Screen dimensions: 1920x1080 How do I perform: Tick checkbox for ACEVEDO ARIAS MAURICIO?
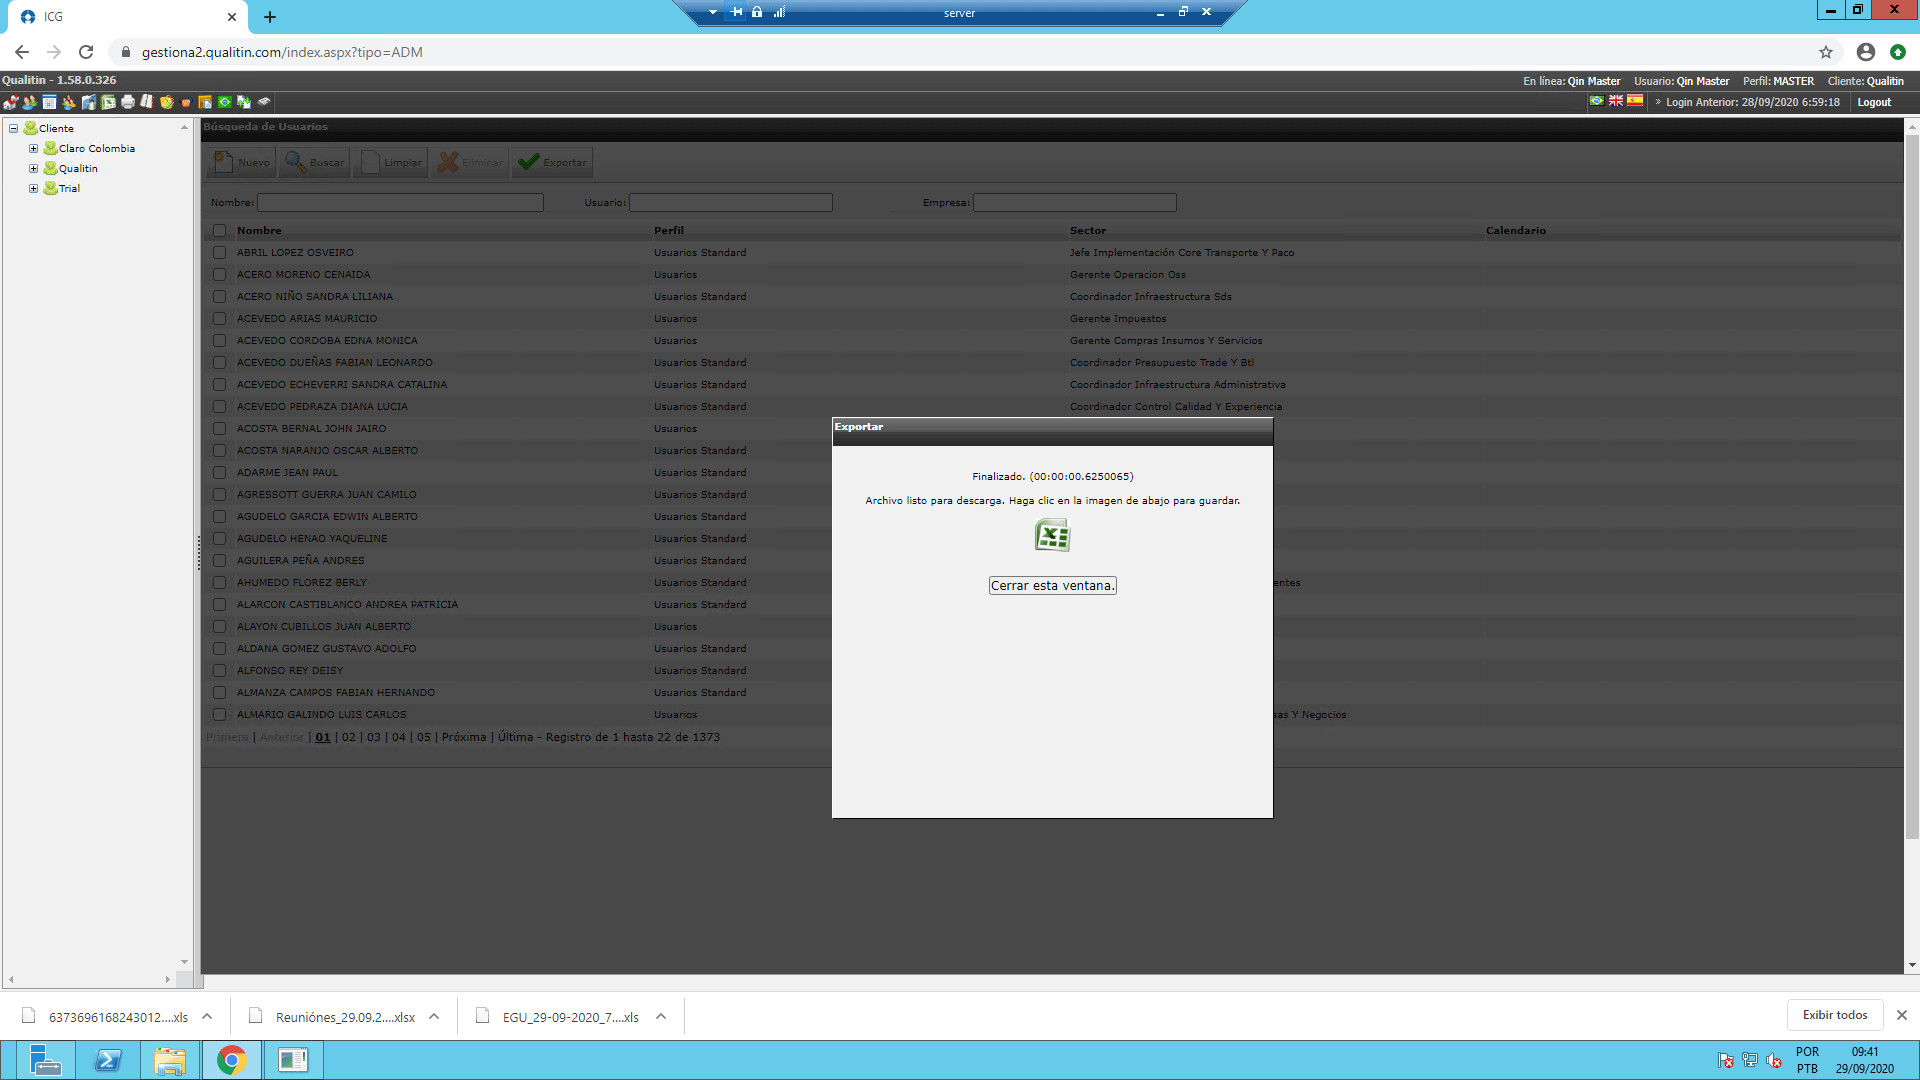point(219,319)
